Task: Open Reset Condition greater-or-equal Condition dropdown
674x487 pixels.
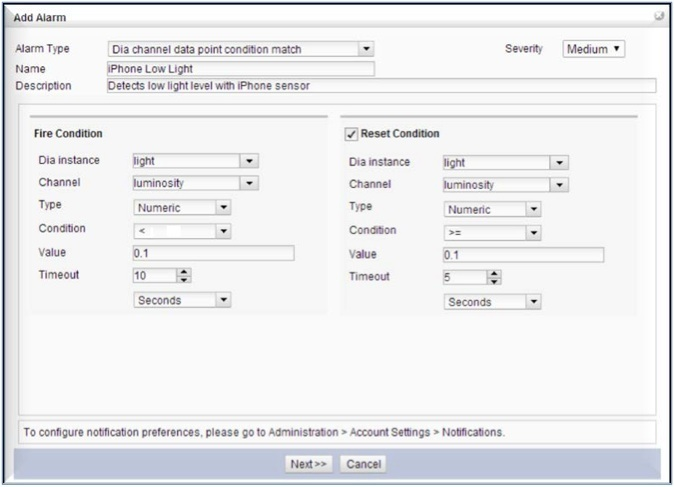Action: [x=533, y=233]
